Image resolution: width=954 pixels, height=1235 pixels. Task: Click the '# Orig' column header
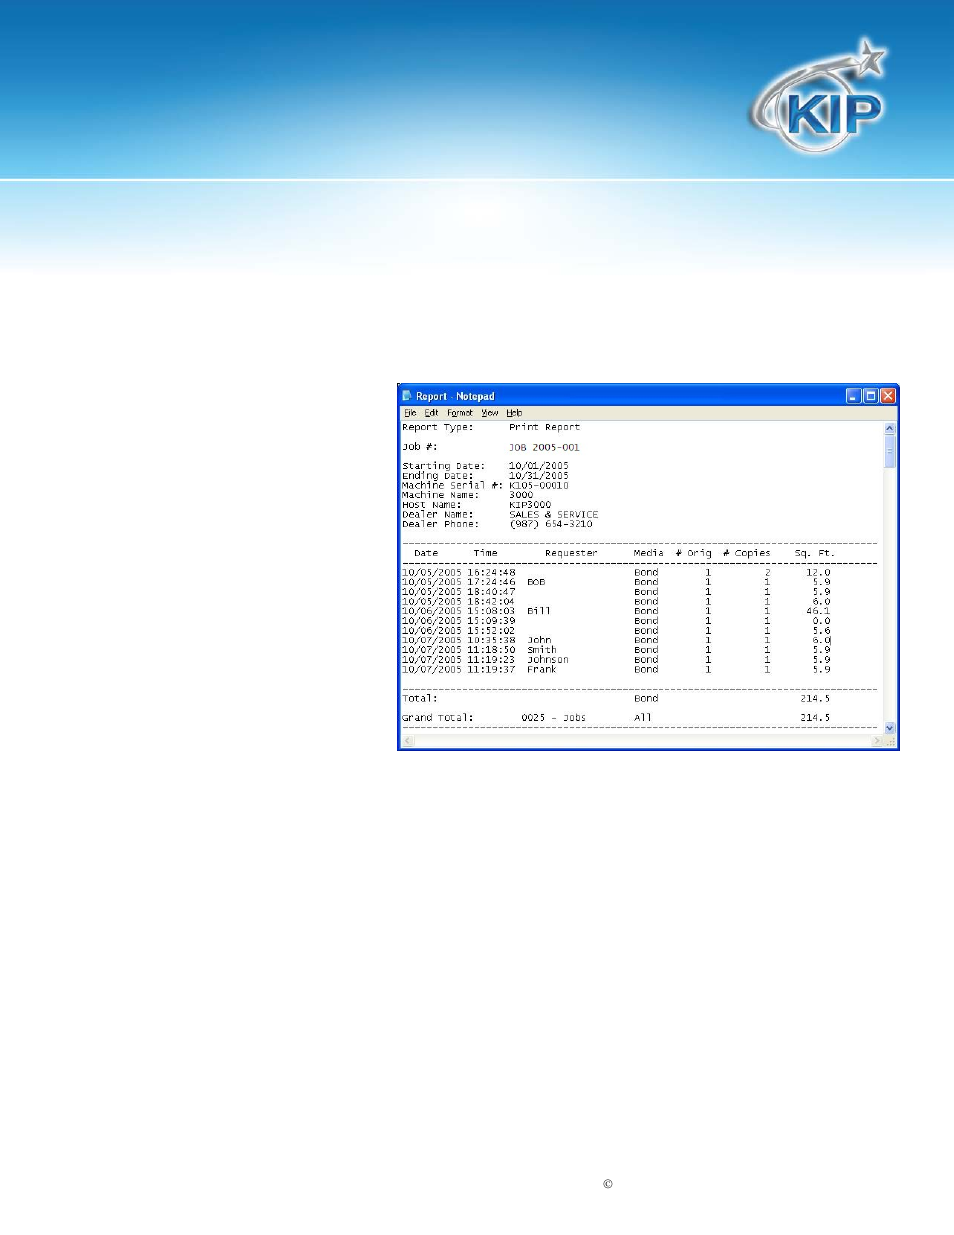pyautogui.click(x=693, y=553)
